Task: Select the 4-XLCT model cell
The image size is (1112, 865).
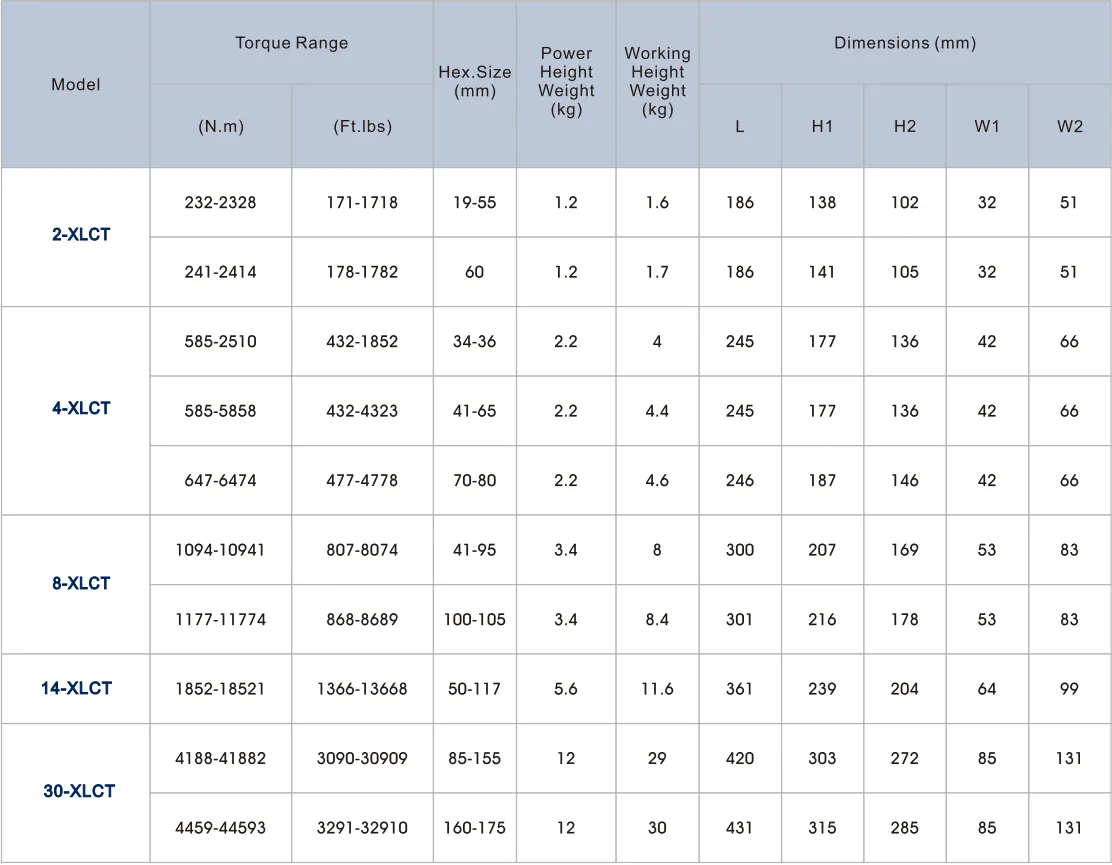Action: click(81, 408)
